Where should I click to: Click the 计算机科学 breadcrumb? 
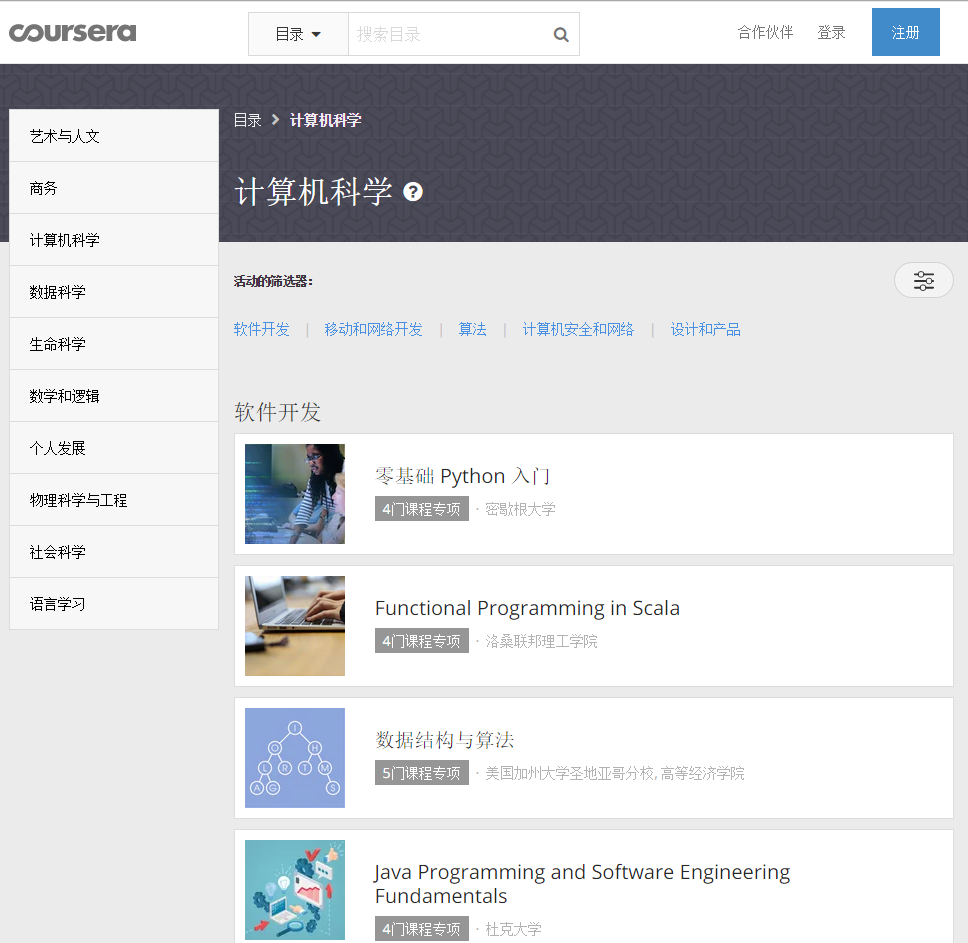pos(325,120)
